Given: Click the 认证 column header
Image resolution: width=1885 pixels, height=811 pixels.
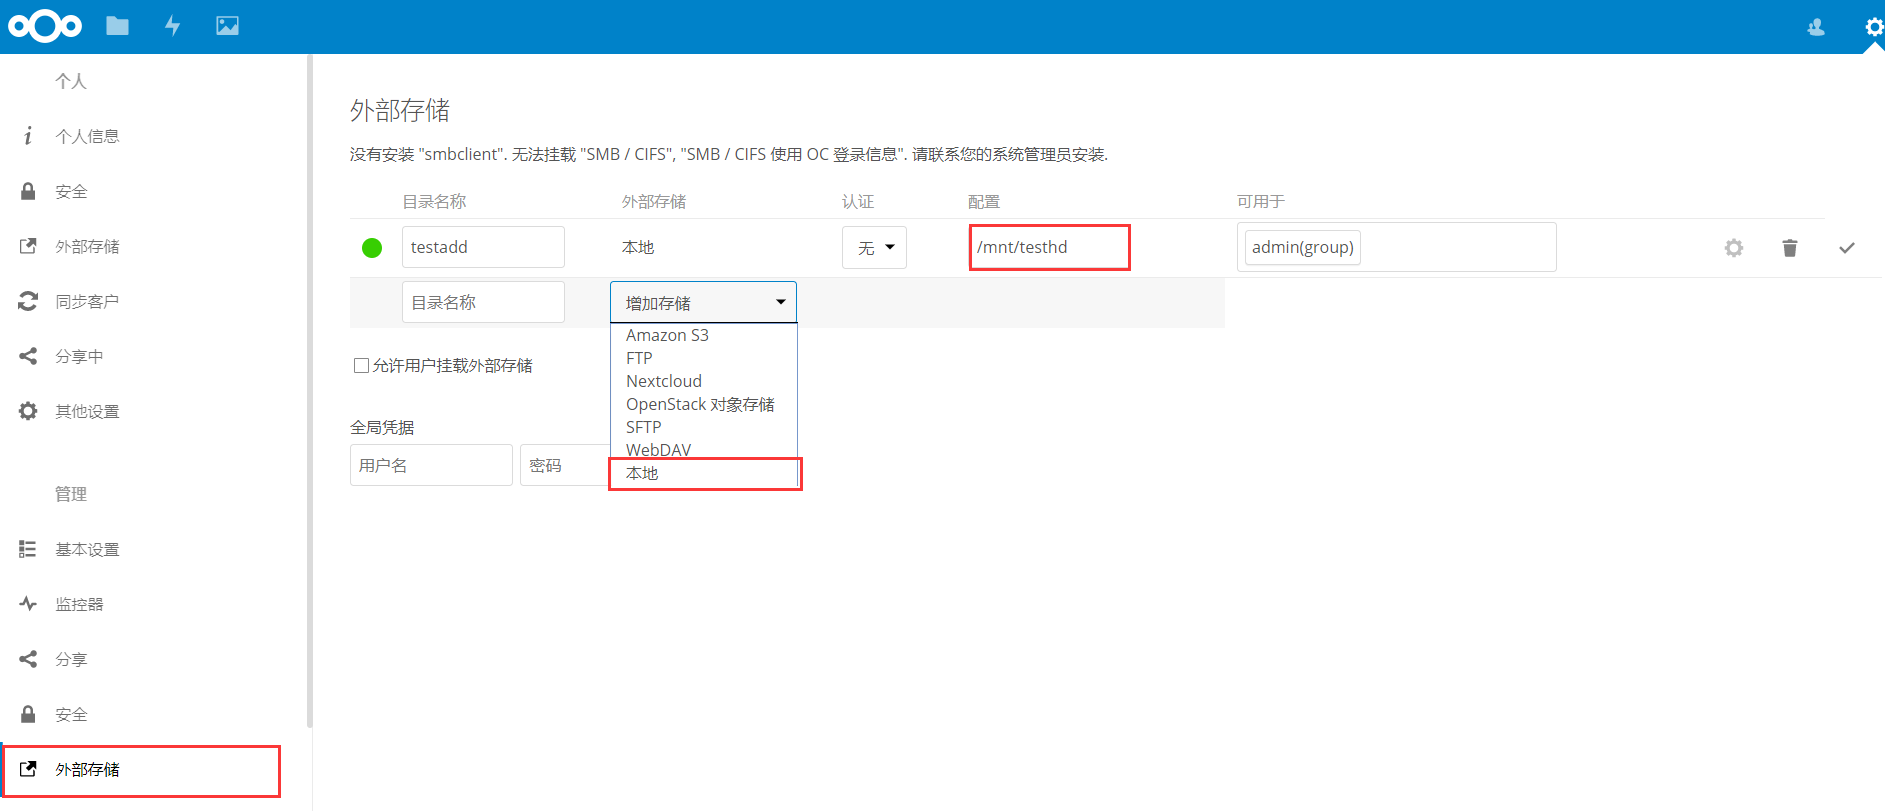Looking at the screenshot, I should (858, 201).
